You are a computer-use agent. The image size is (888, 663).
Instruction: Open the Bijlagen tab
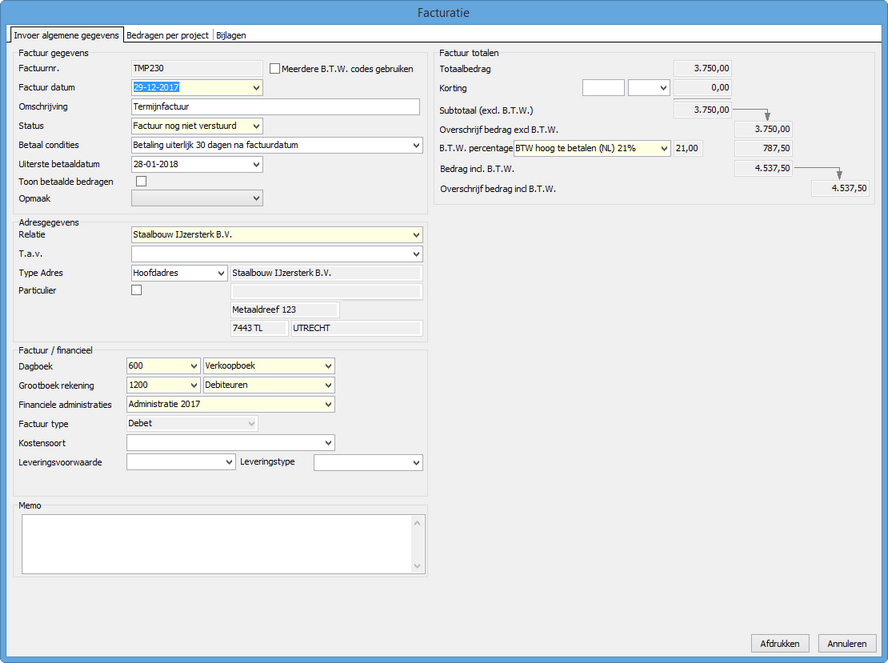click(x=231, y=35)
